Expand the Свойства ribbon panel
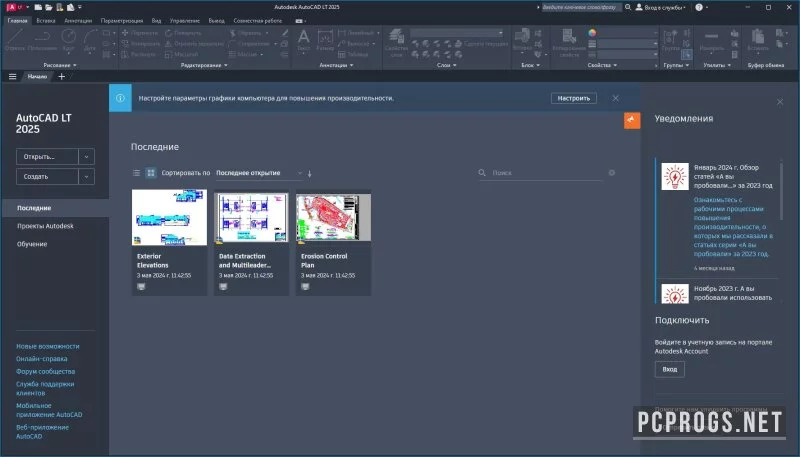The image size is (800, 457). tap(602, 65)
